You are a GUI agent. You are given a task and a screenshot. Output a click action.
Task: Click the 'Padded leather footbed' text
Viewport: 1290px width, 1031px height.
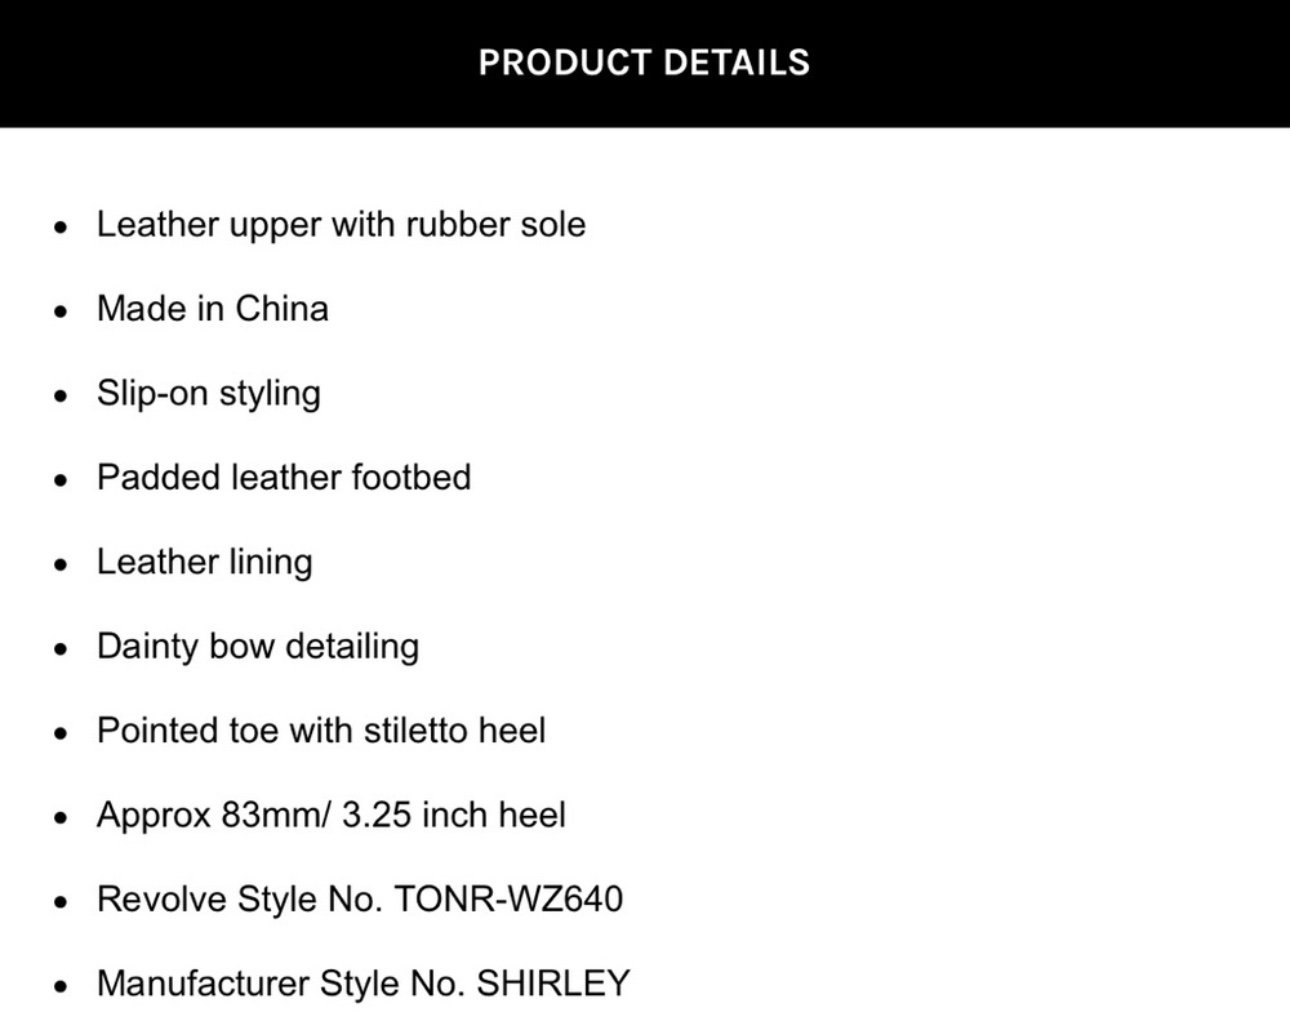click(283, 477)
